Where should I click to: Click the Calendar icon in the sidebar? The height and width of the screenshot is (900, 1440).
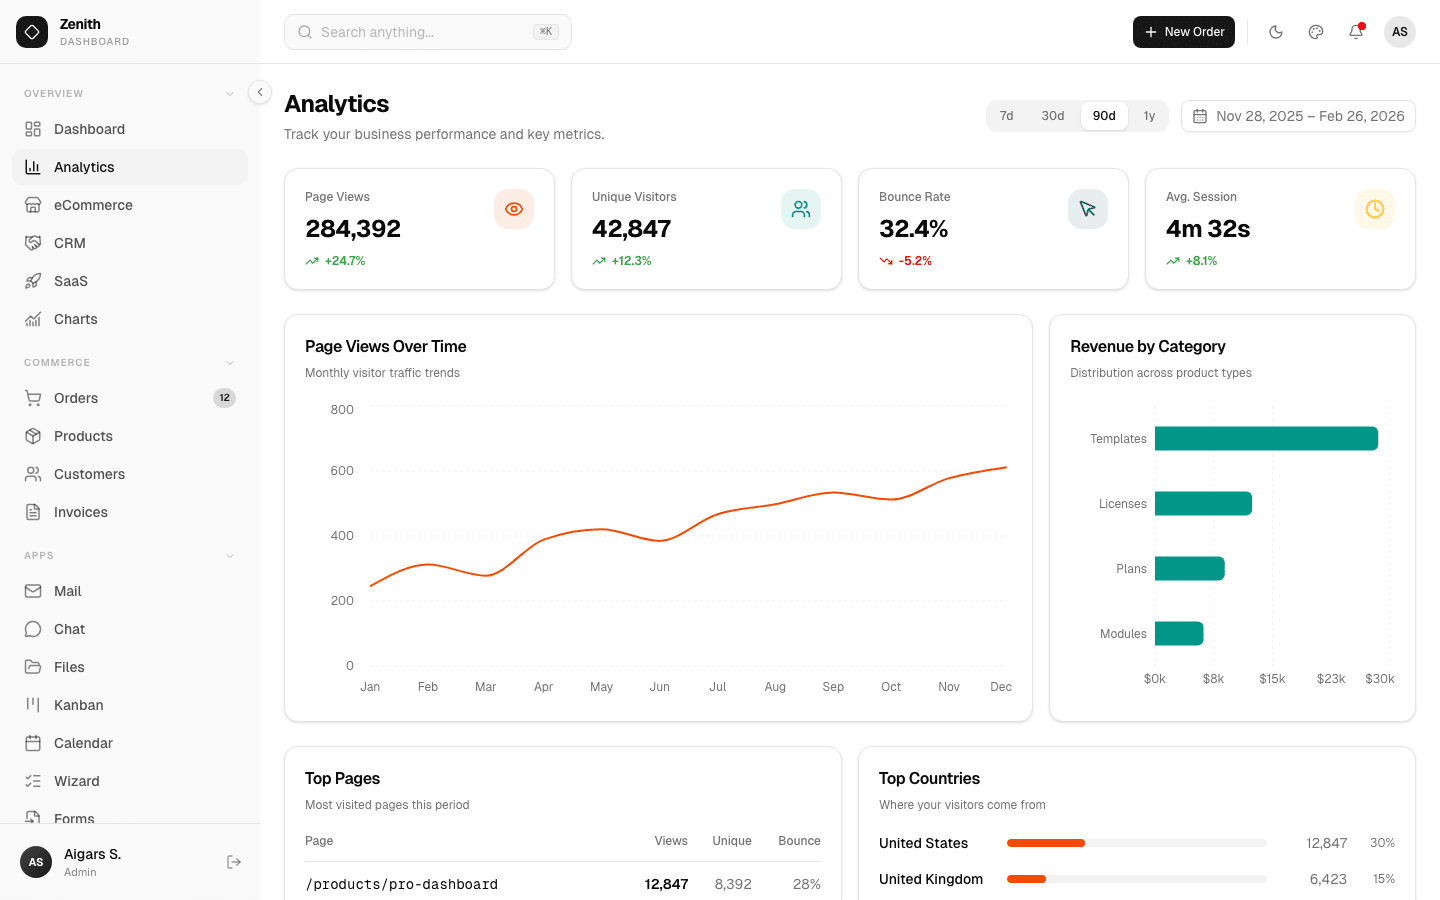[x=34, y=743]
